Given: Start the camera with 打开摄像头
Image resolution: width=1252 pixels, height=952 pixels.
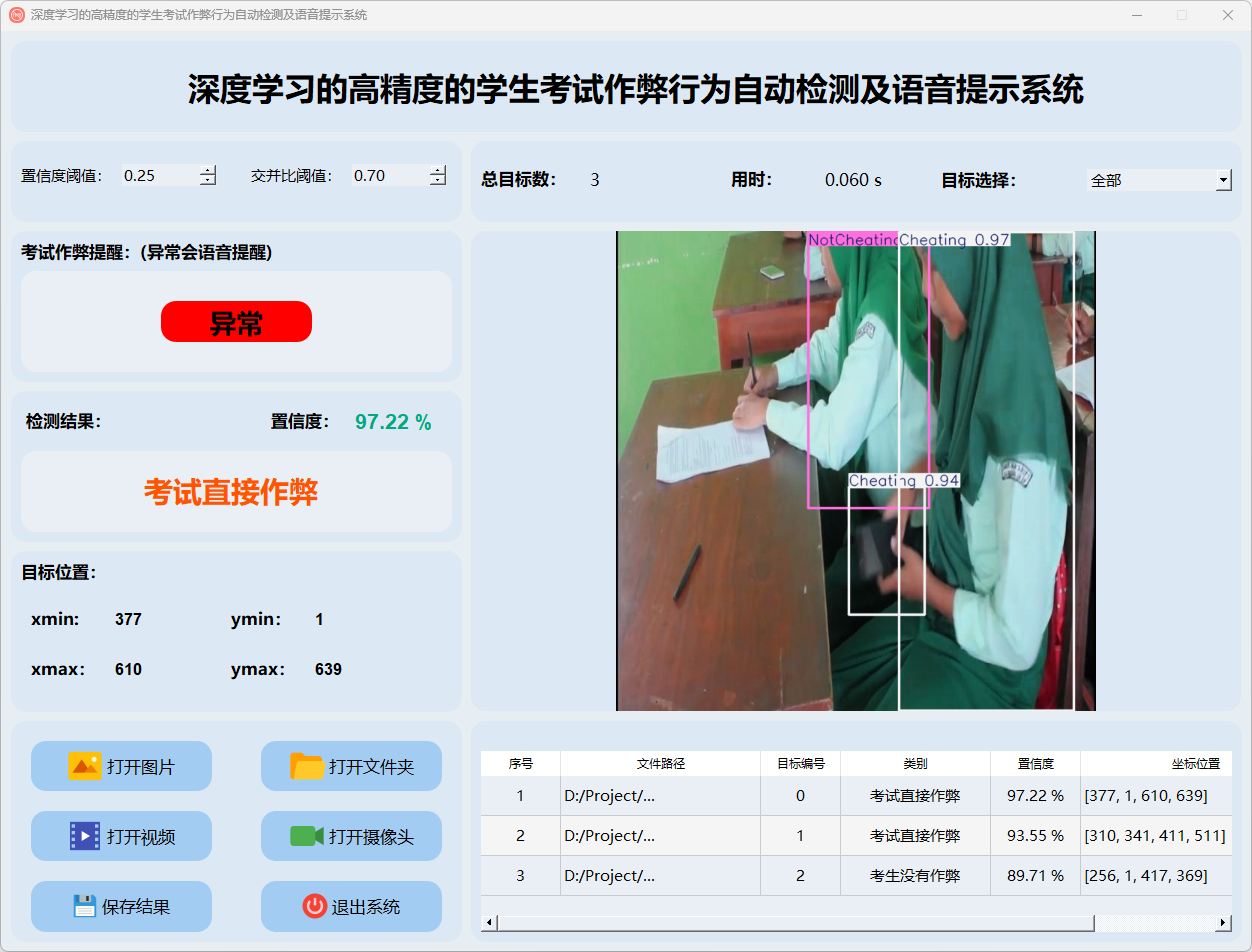Looking at the screenshot, I should (x=351, y=836).
